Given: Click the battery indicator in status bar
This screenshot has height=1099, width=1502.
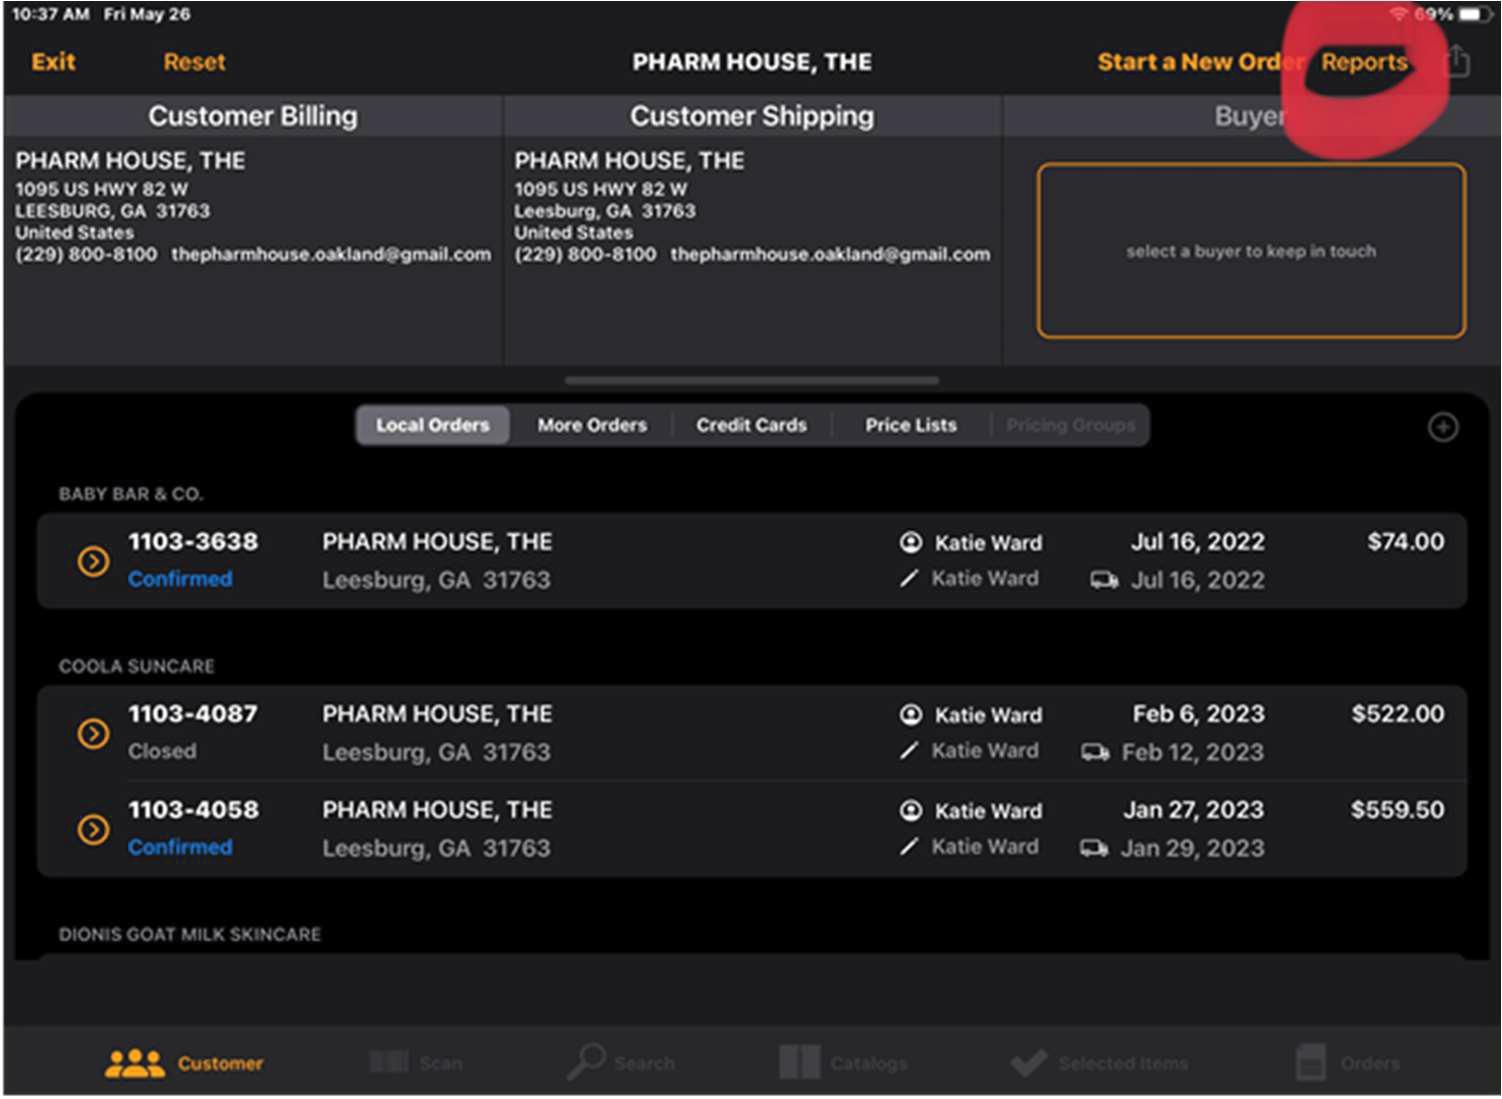Looking at the screenshot, I should point(1476,14).
